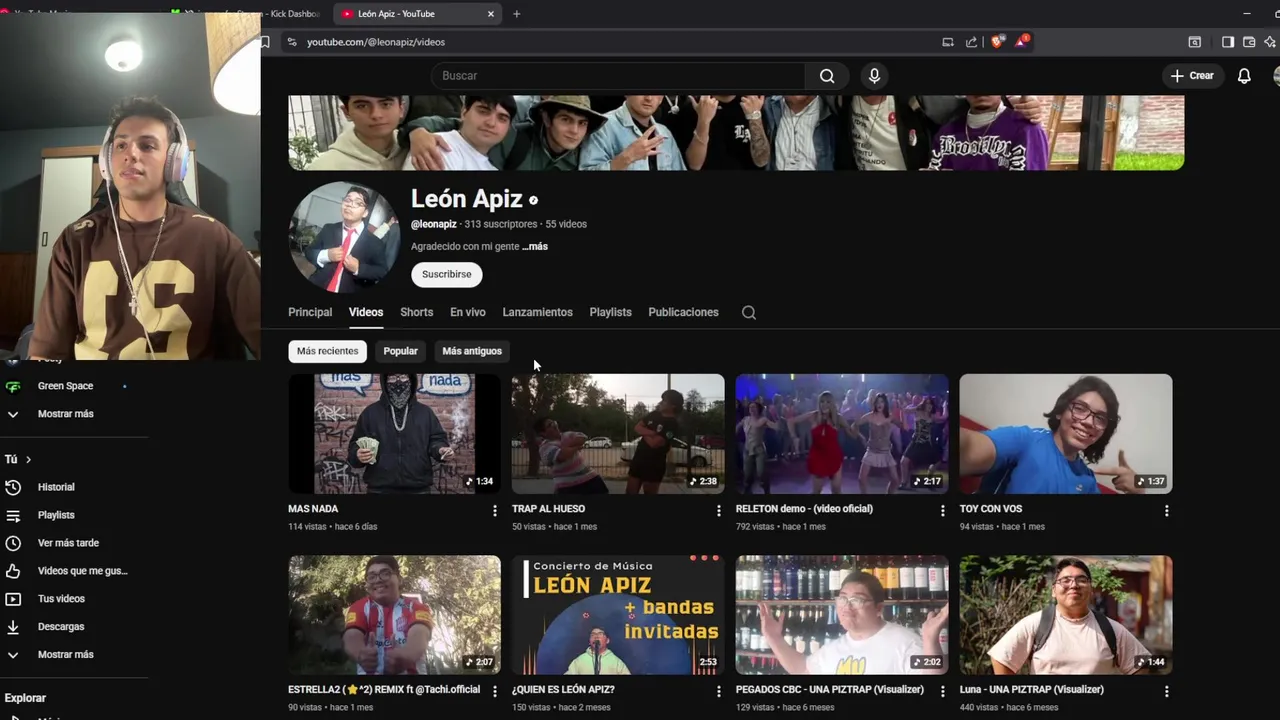Open Historial in sidebar
1280x720 pixels.
[x=56, y=487]
